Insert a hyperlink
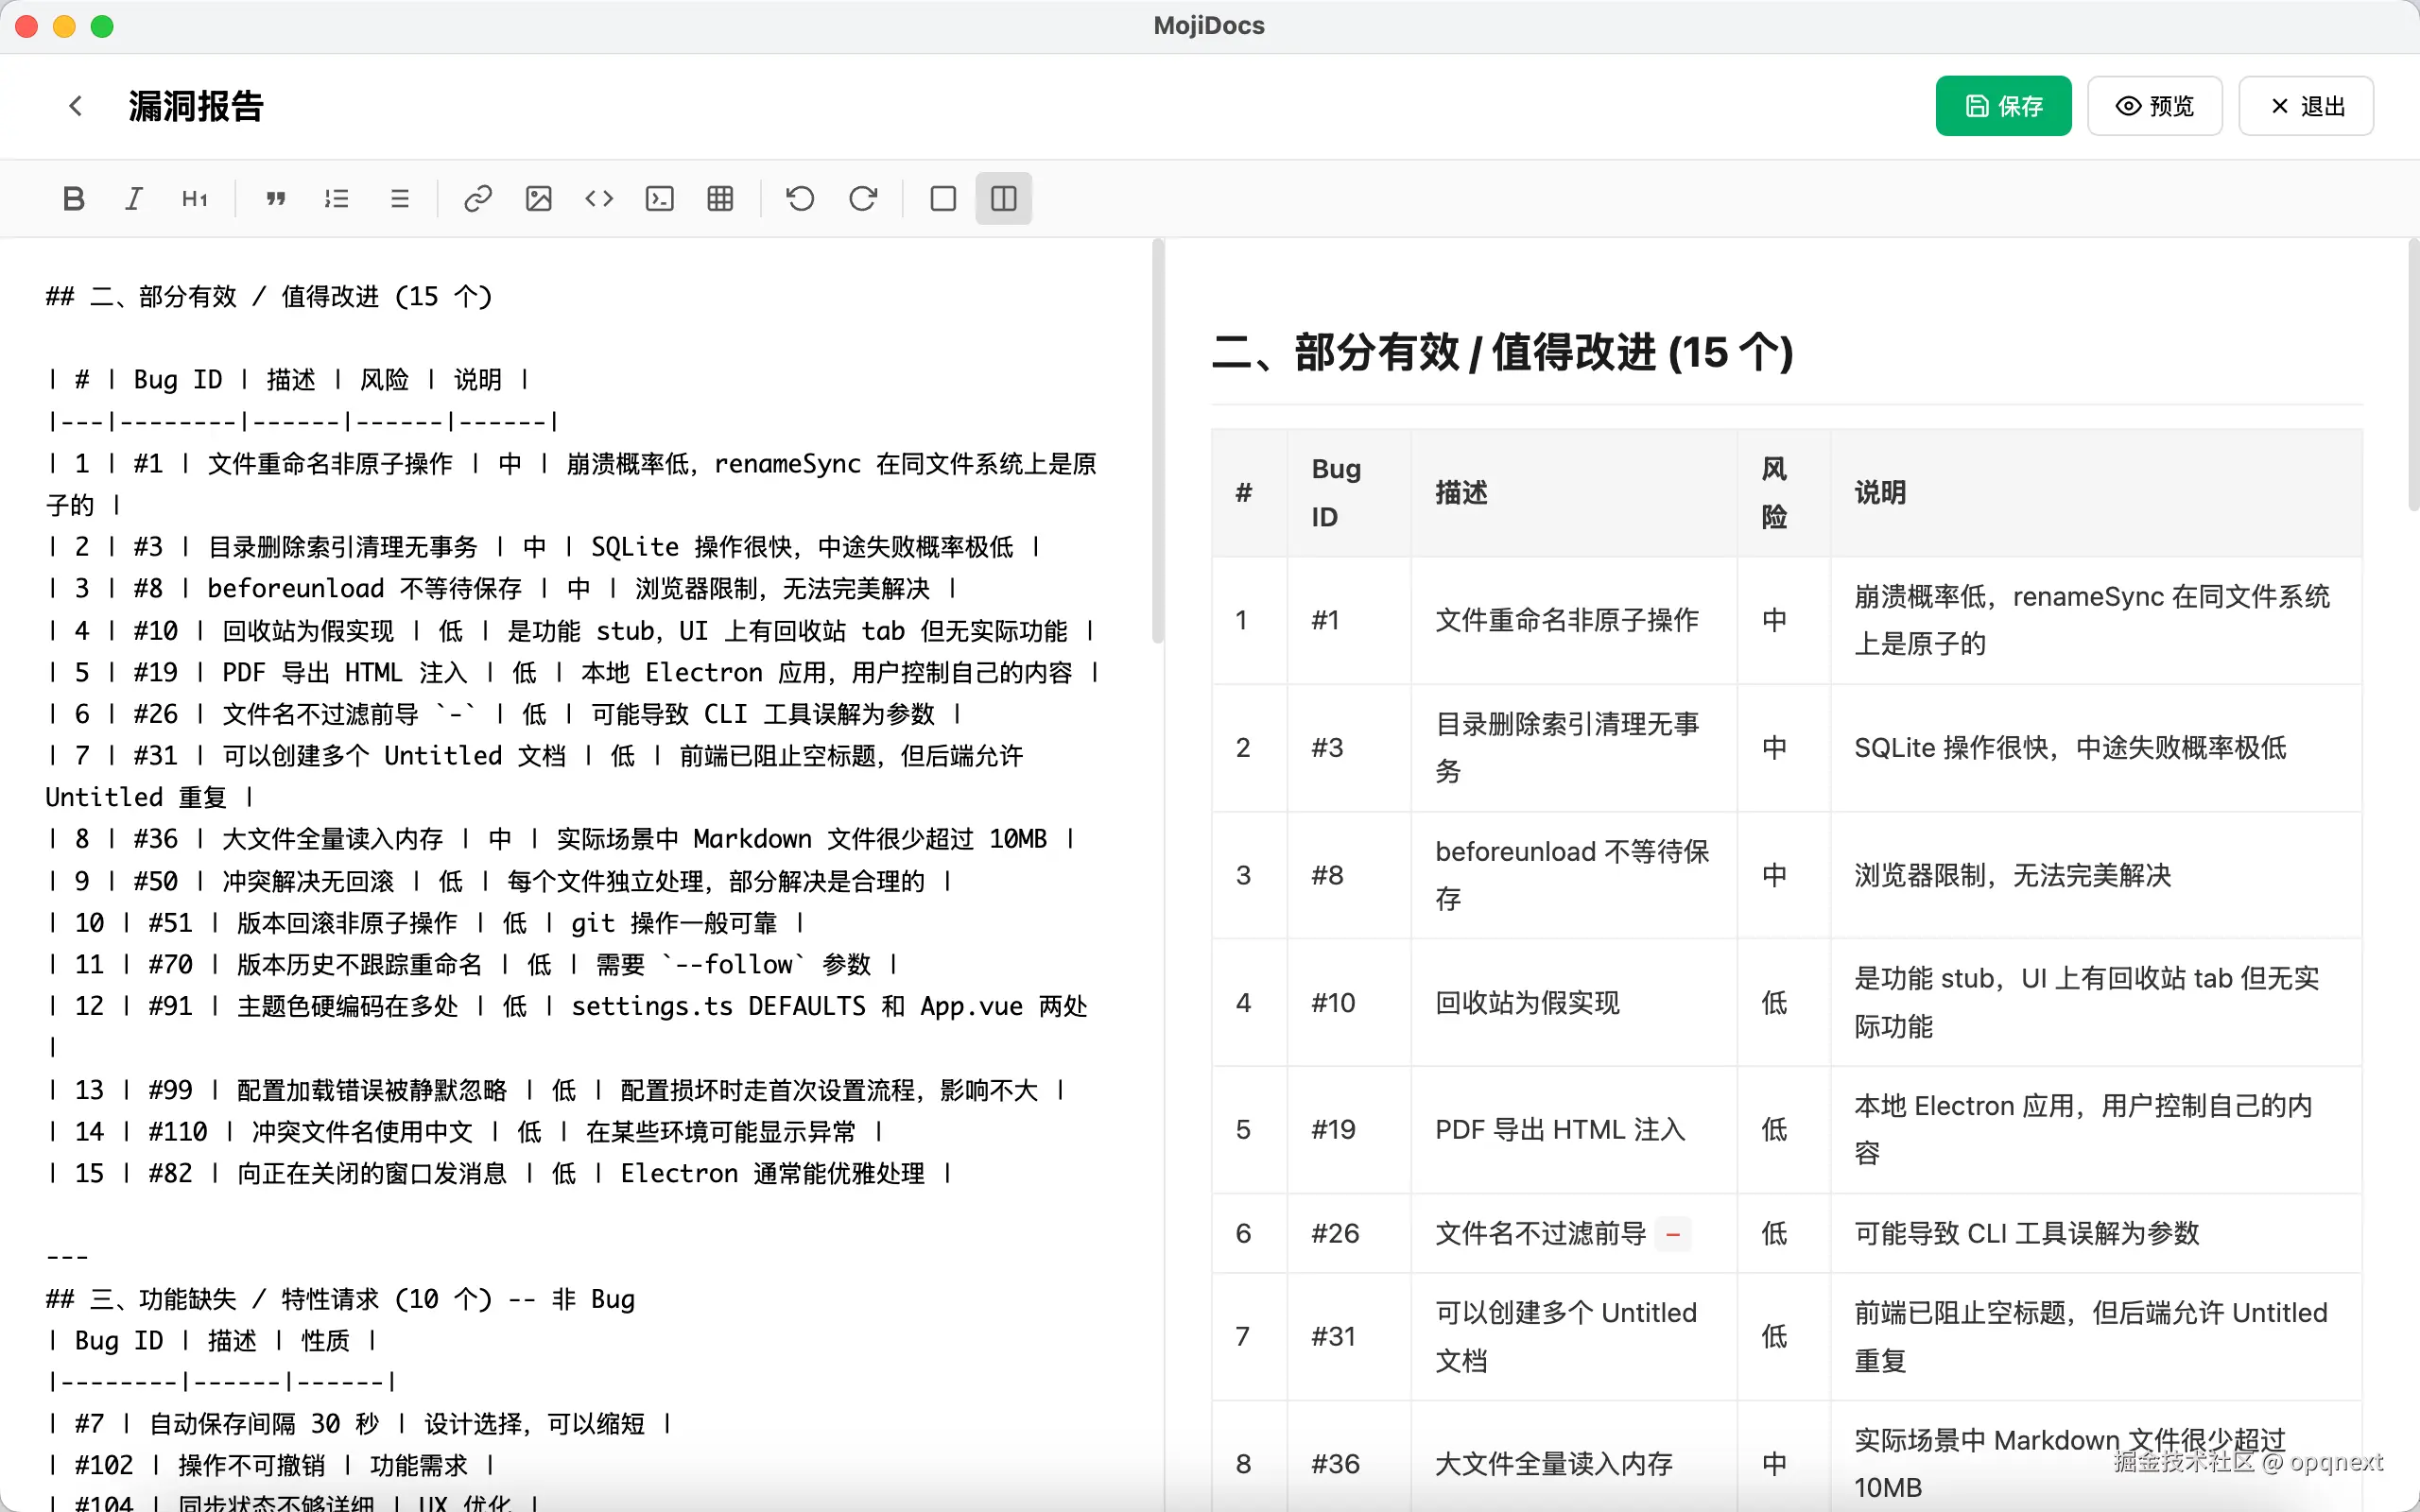The width and height of the screenshot is (2420, 1512). coord(478,198)
